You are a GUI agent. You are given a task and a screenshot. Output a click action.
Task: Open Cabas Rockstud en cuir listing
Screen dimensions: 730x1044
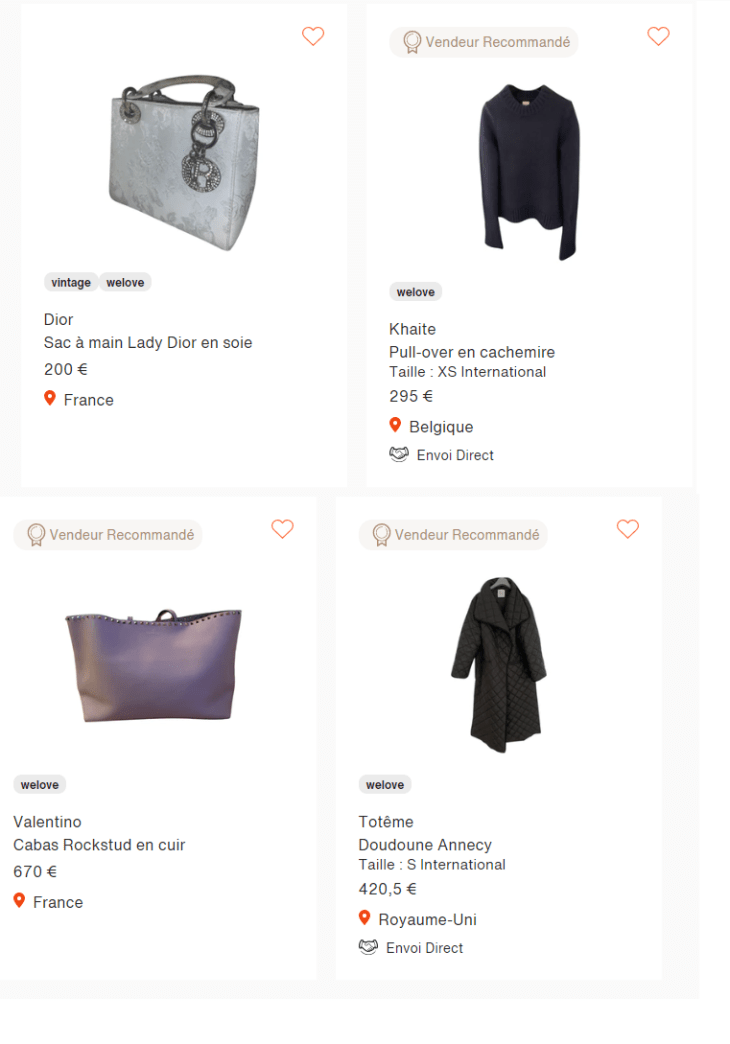click(99, 845)
